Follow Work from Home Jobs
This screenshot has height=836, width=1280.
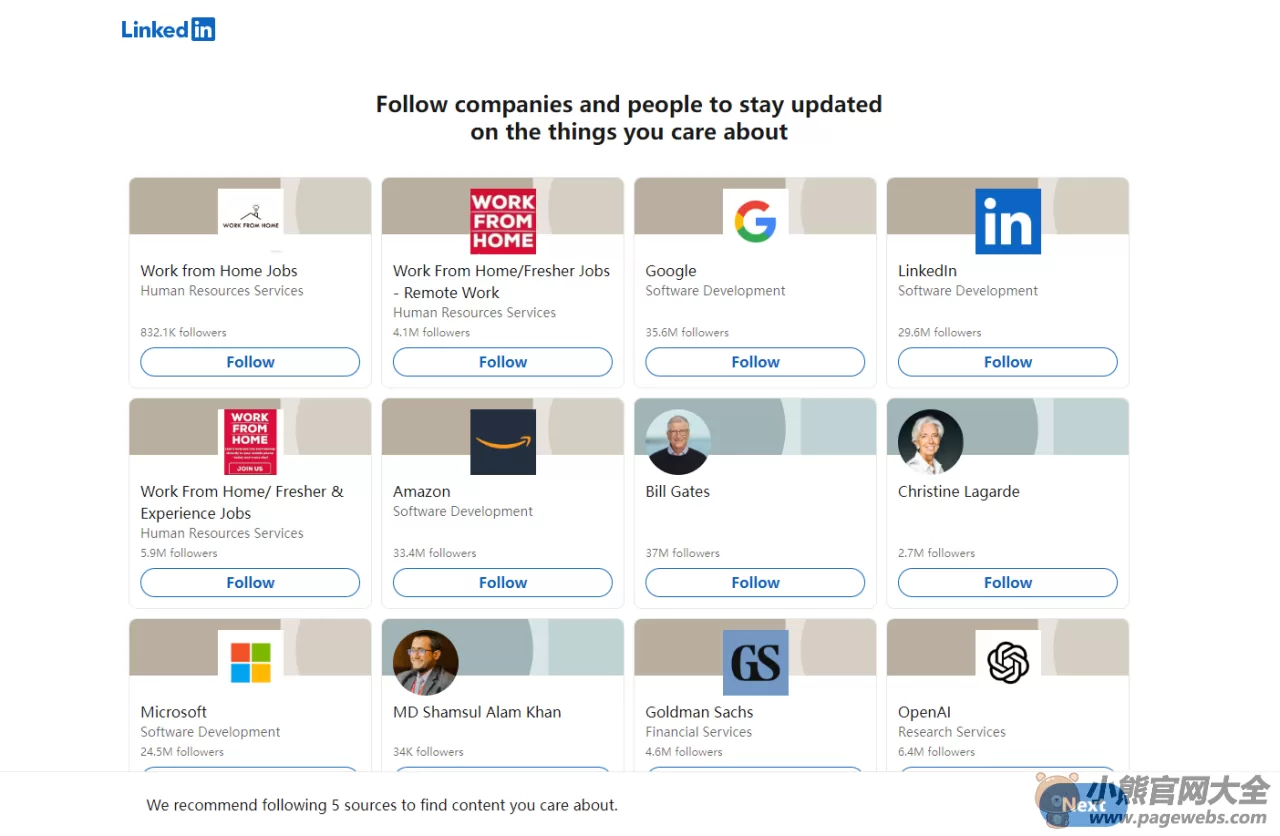coord(250,362)
